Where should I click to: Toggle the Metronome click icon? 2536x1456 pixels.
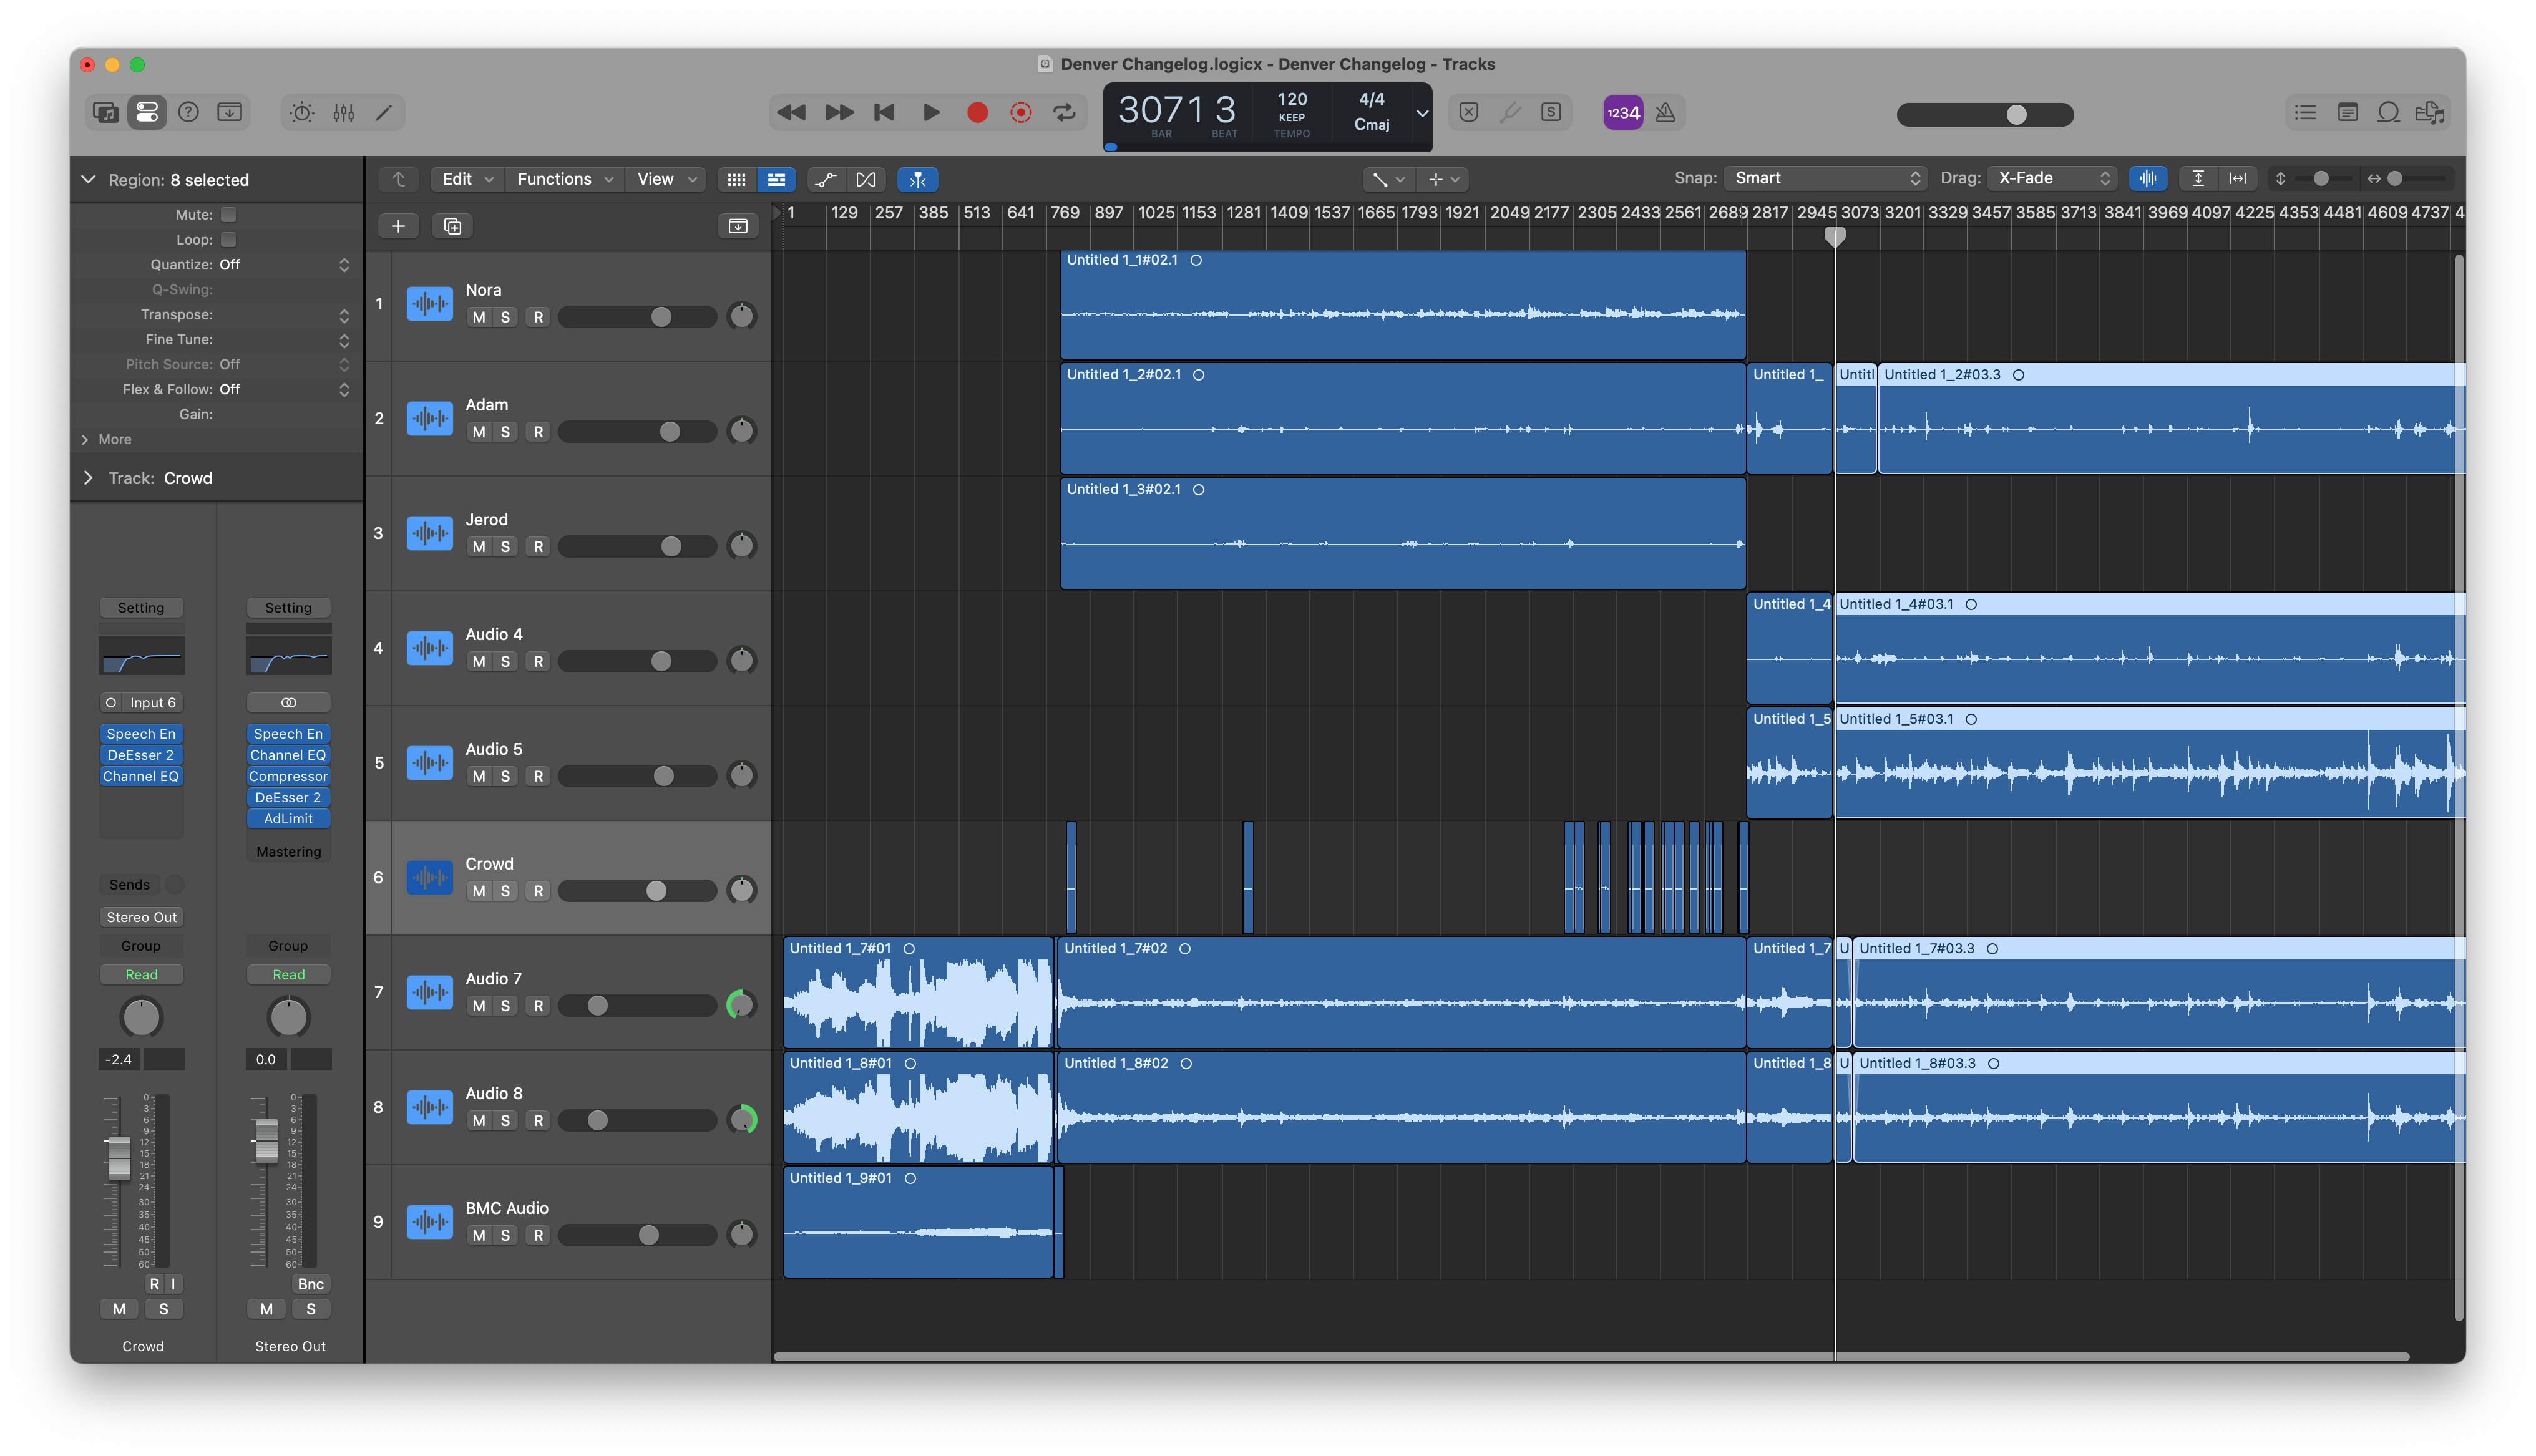pos(1665,112)
